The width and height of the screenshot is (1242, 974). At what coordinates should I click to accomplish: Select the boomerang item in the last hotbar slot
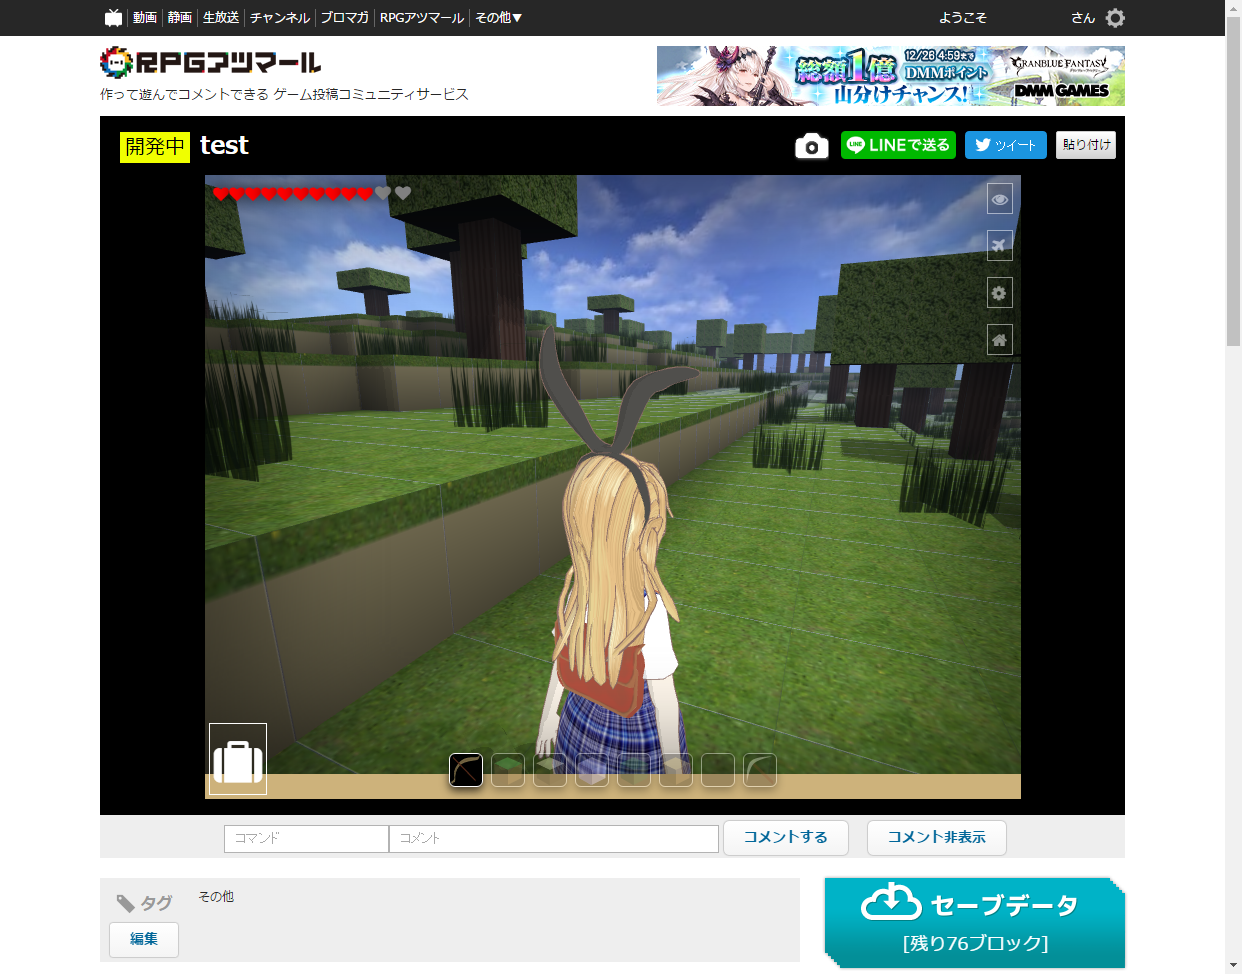click(759, 770)
